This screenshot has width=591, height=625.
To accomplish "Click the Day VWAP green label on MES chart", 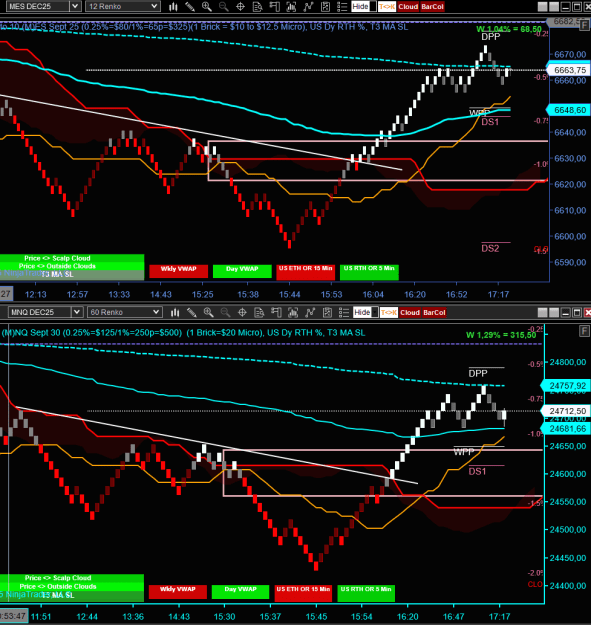I will tap(242, 271).
